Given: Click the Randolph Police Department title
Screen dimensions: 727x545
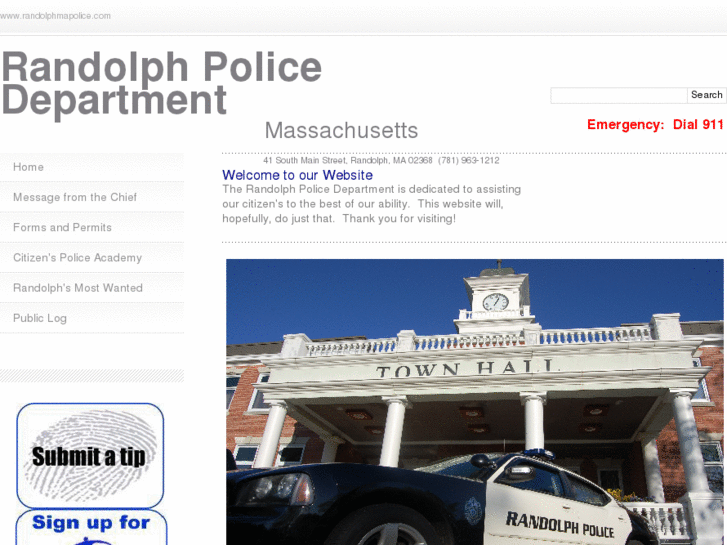Looking at the screenshot, I should pyautogui.click(x=161, y=83).
